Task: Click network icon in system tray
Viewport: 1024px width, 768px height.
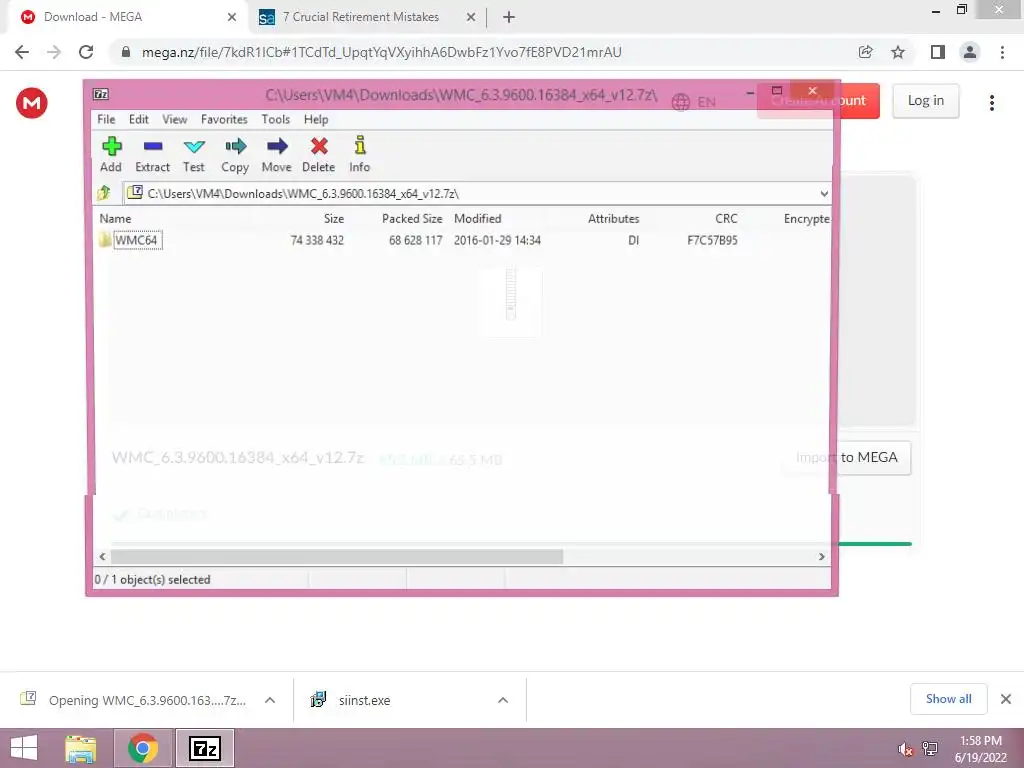Action: [930, 749]
